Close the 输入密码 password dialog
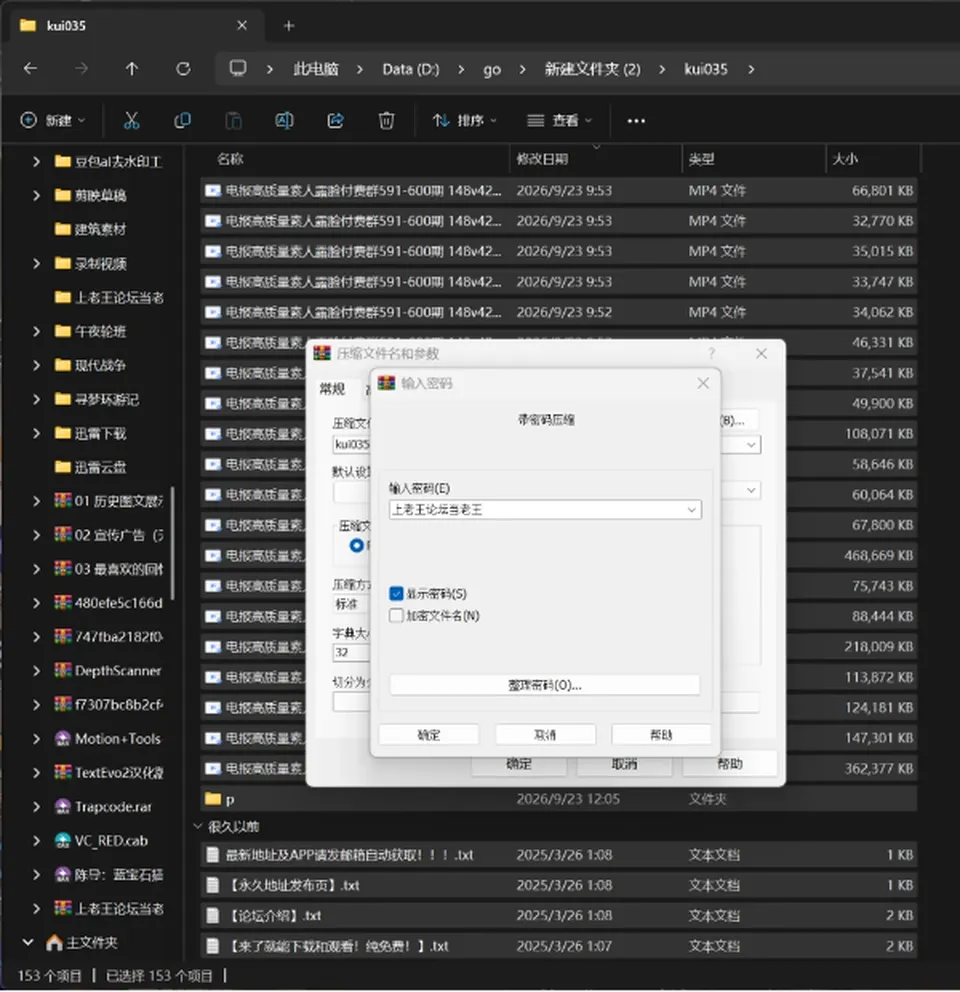 point(702,383)
